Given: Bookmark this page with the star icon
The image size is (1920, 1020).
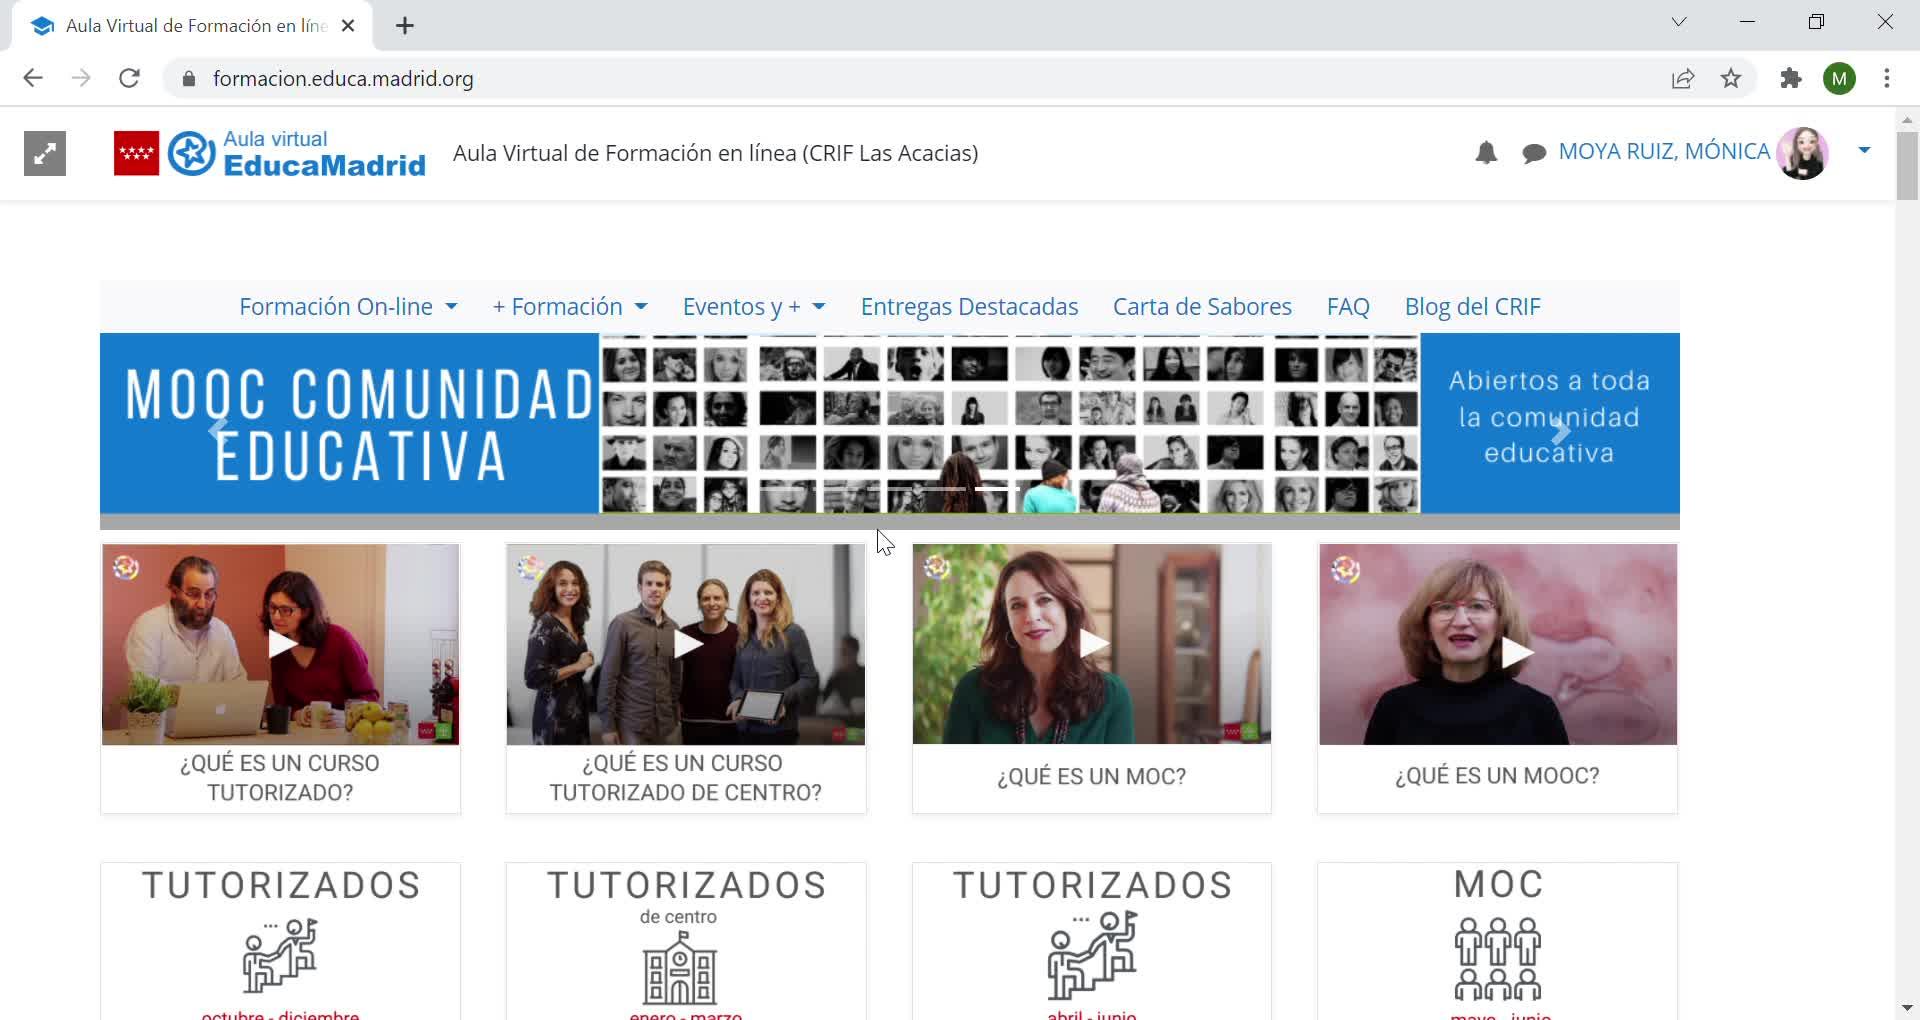Looking at the screenshot, I should click(x=1731, y=78).
